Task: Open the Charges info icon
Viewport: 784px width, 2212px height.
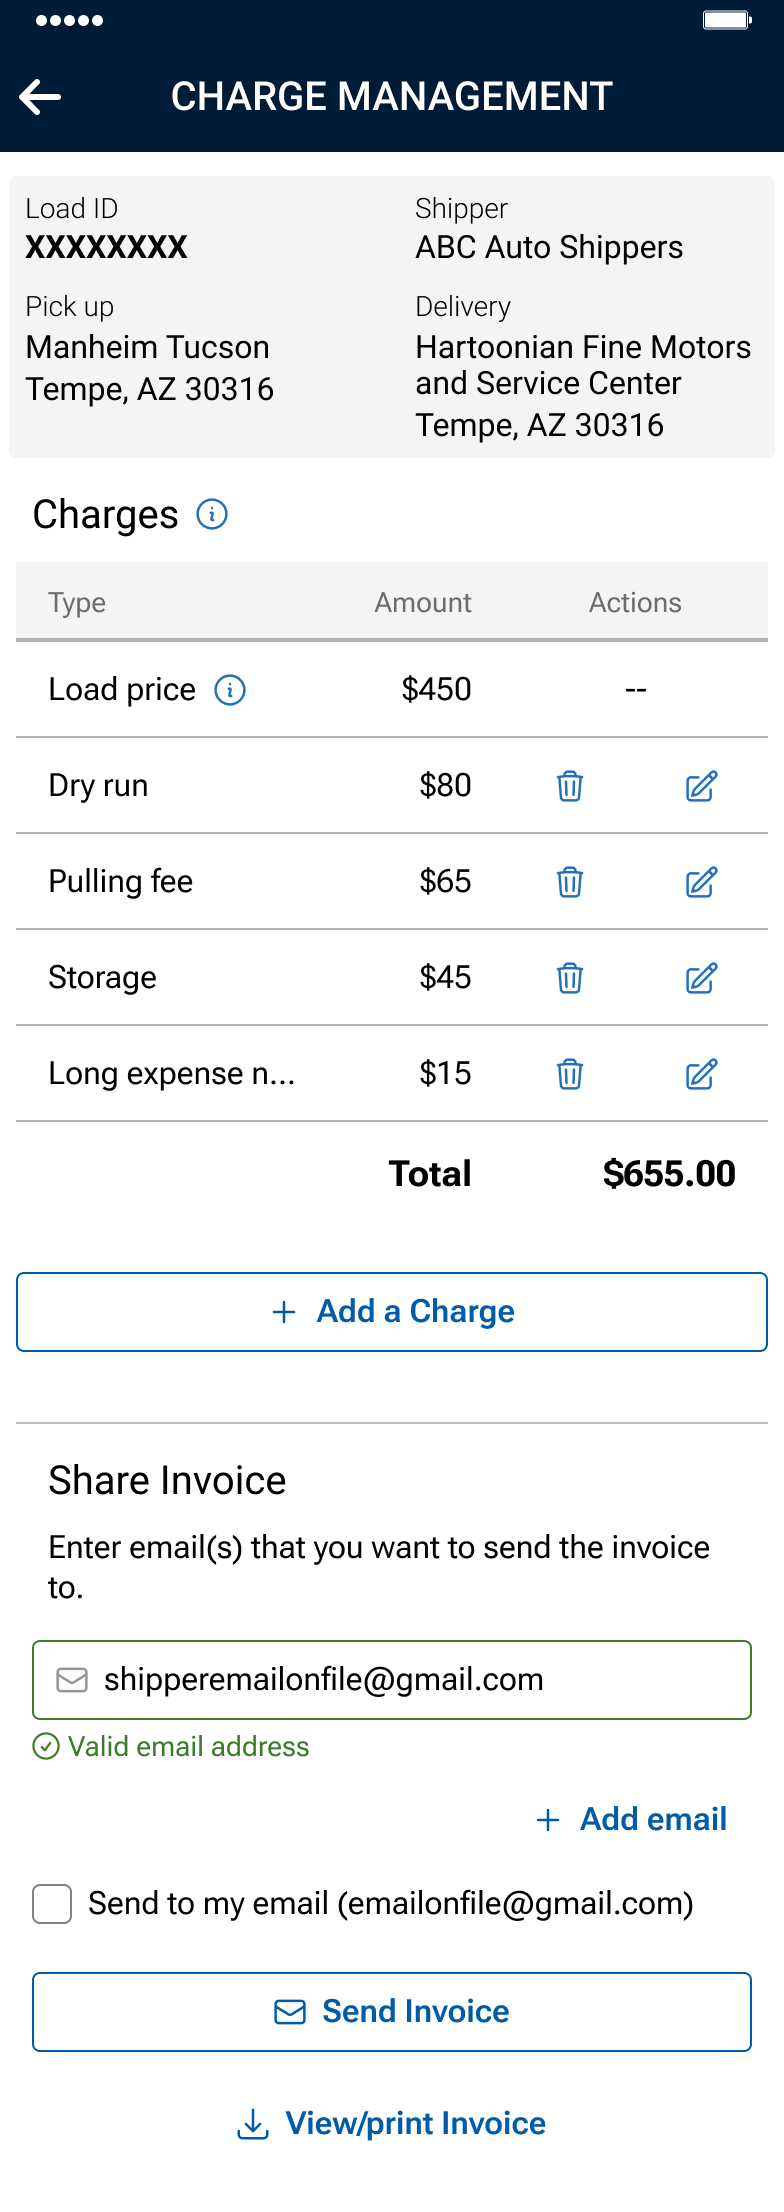Action: tap(212, 514)
